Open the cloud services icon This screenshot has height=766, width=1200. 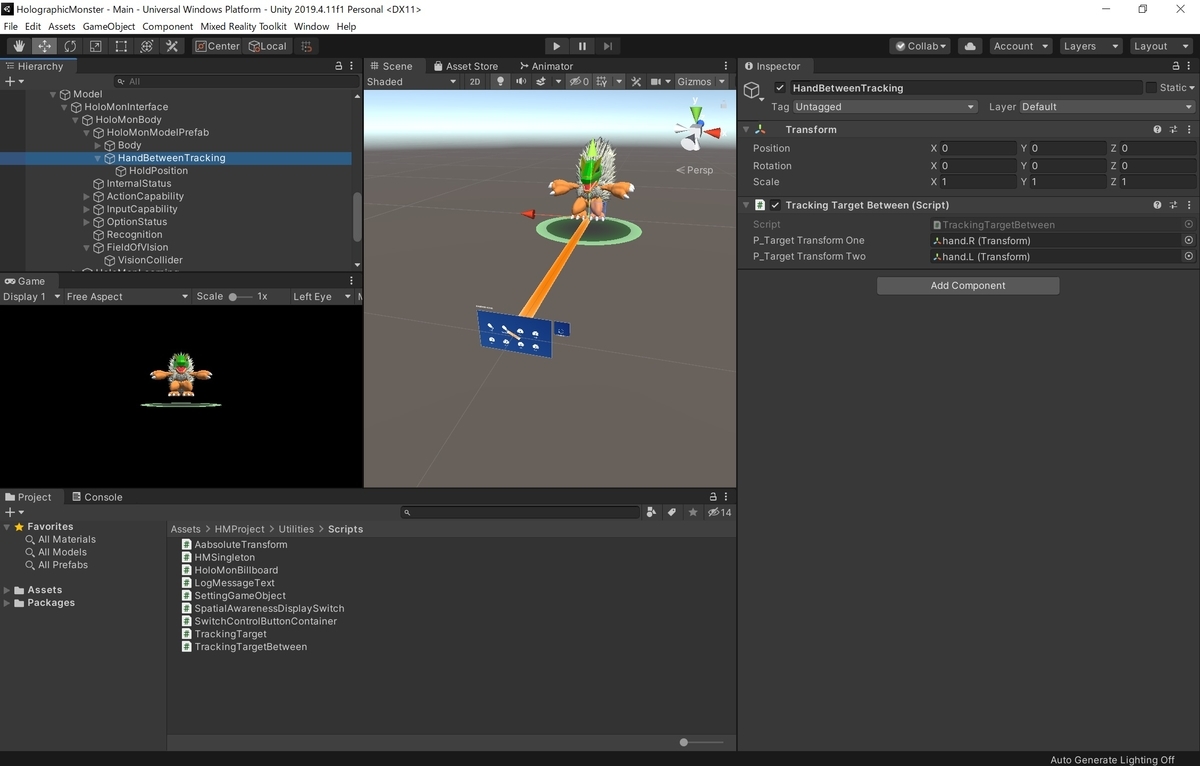[x=969, y=46]
